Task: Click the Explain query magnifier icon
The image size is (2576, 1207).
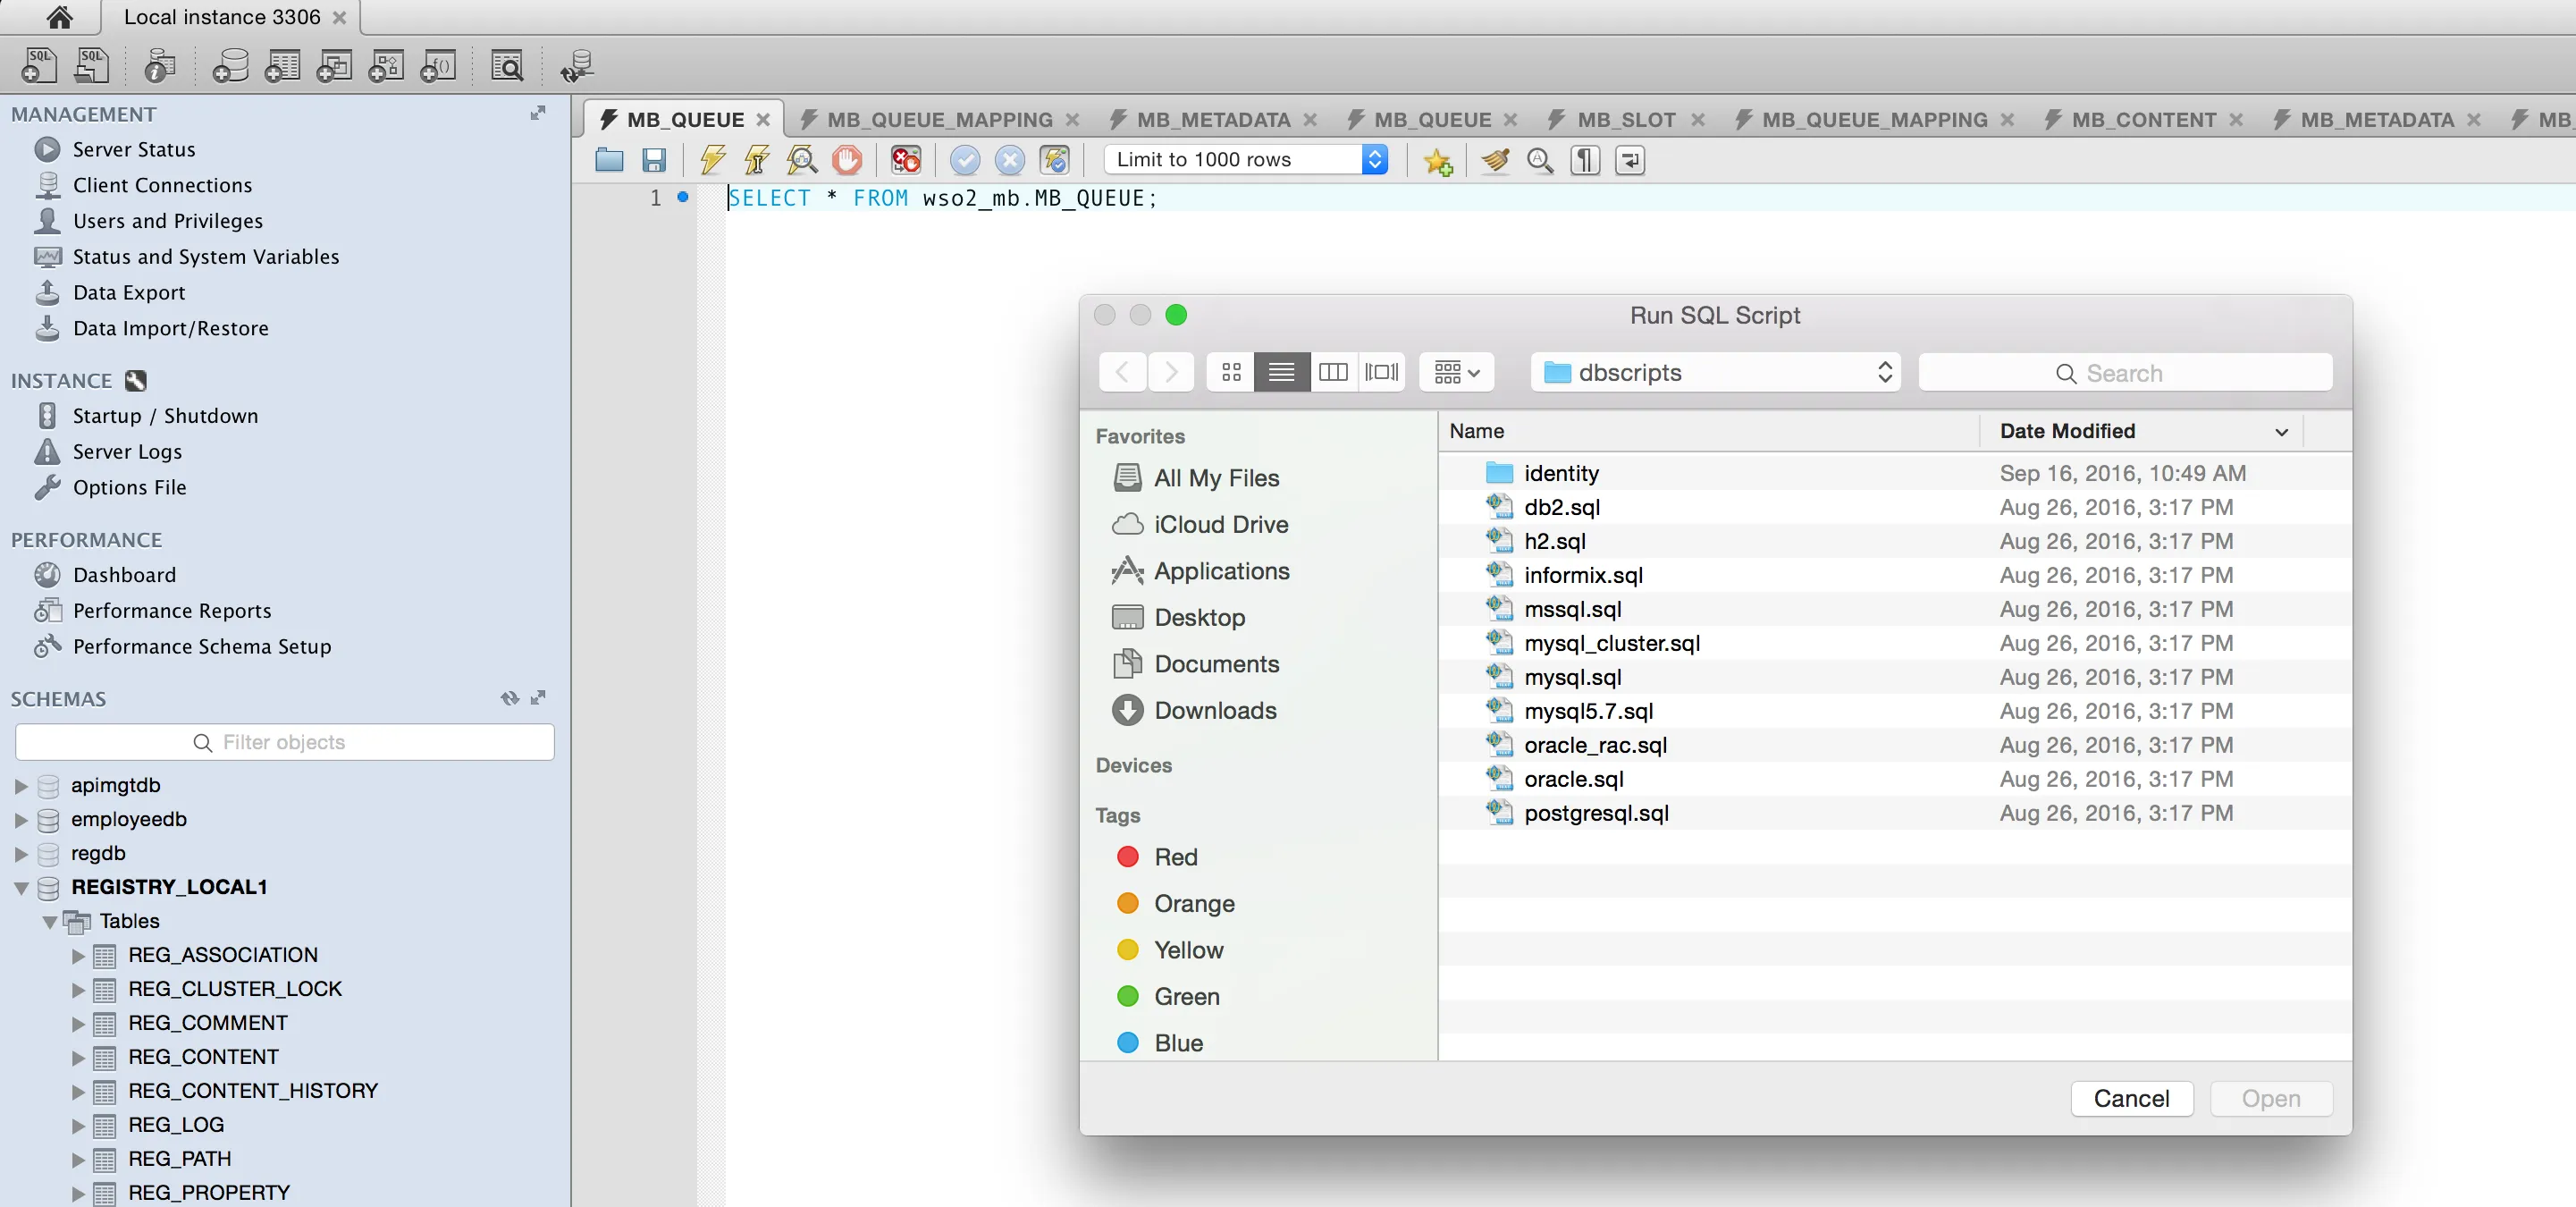Action: (x=802, y=160)
